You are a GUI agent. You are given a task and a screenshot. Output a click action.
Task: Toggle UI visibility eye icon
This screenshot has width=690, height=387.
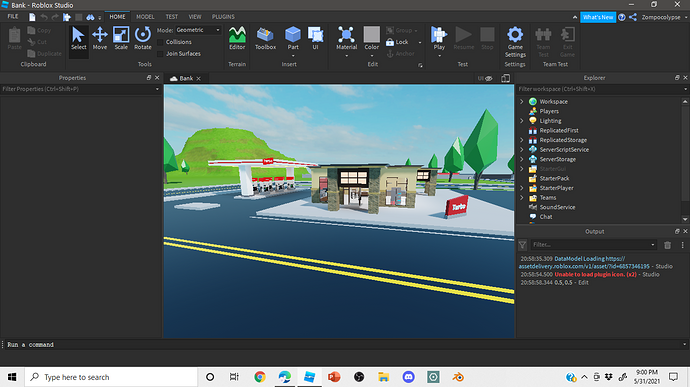click(x=485, y=78)
